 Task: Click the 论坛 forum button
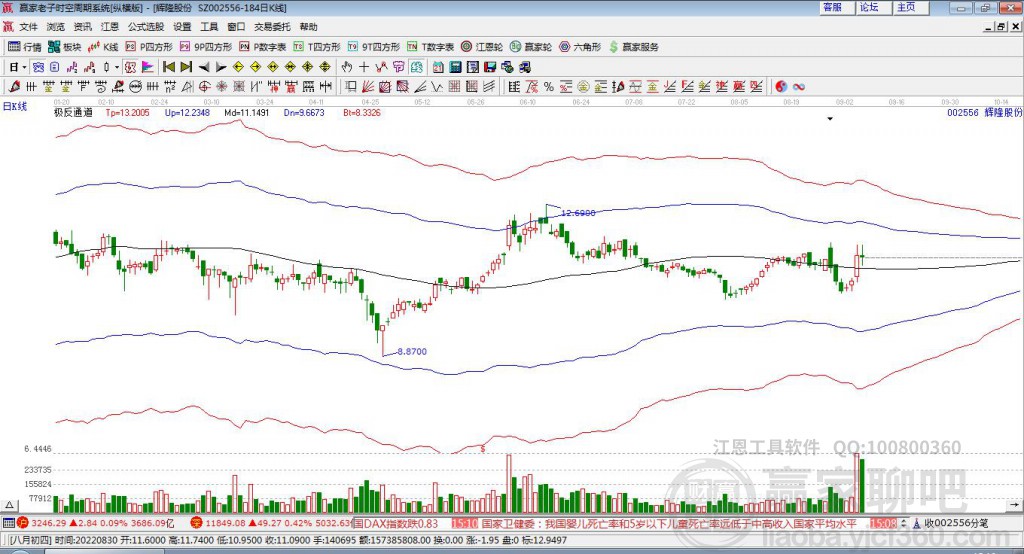coord(872,7)
